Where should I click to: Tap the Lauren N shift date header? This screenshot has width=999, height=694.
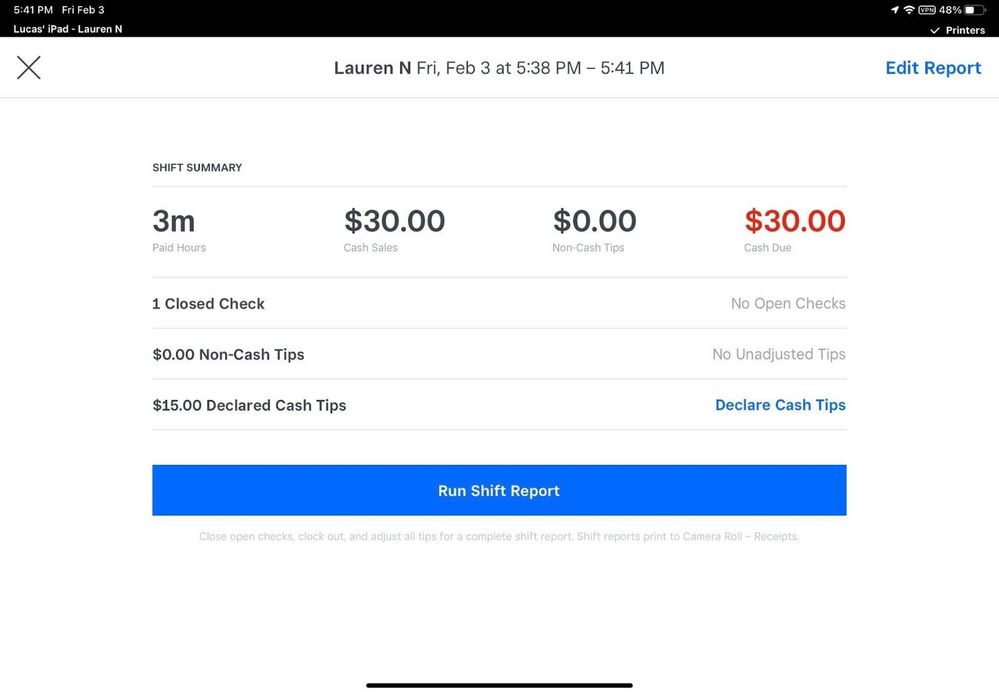coord(499,68)
